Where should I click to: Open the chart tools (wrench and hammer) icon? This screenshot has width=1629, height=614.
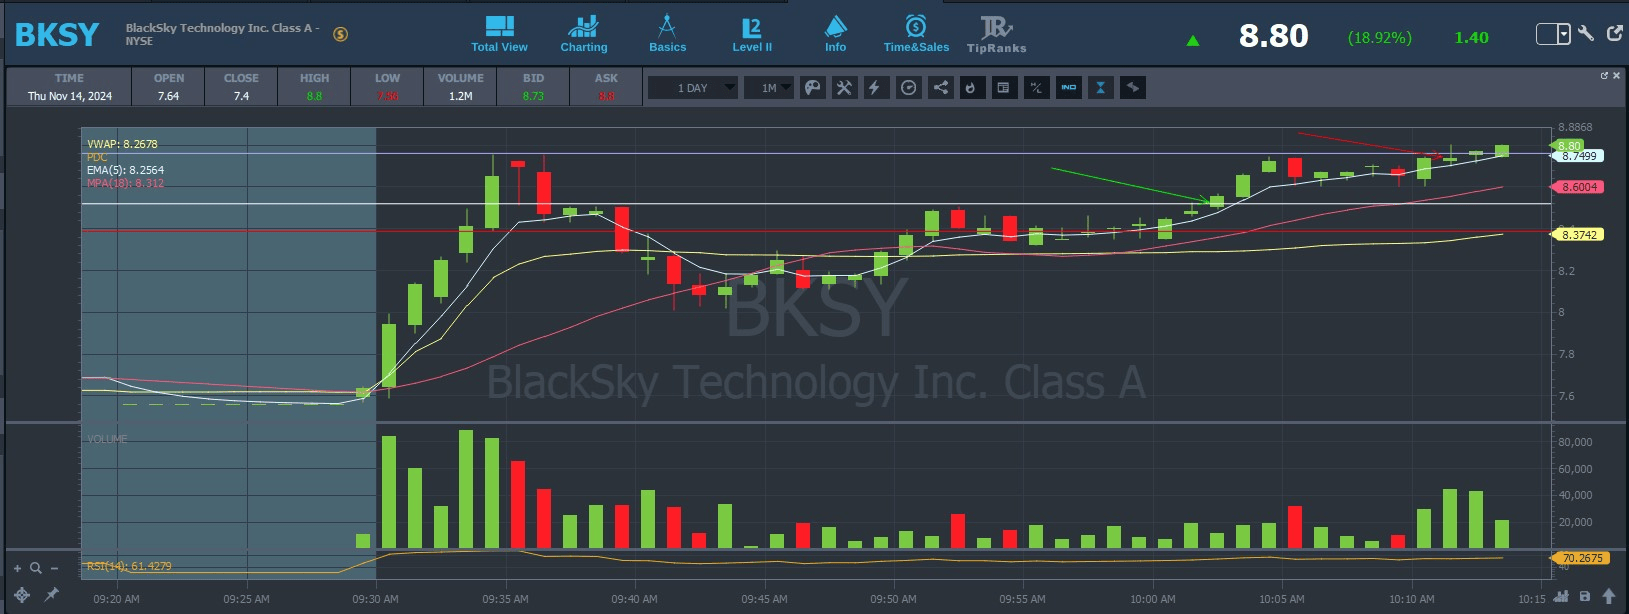point(845,88)
